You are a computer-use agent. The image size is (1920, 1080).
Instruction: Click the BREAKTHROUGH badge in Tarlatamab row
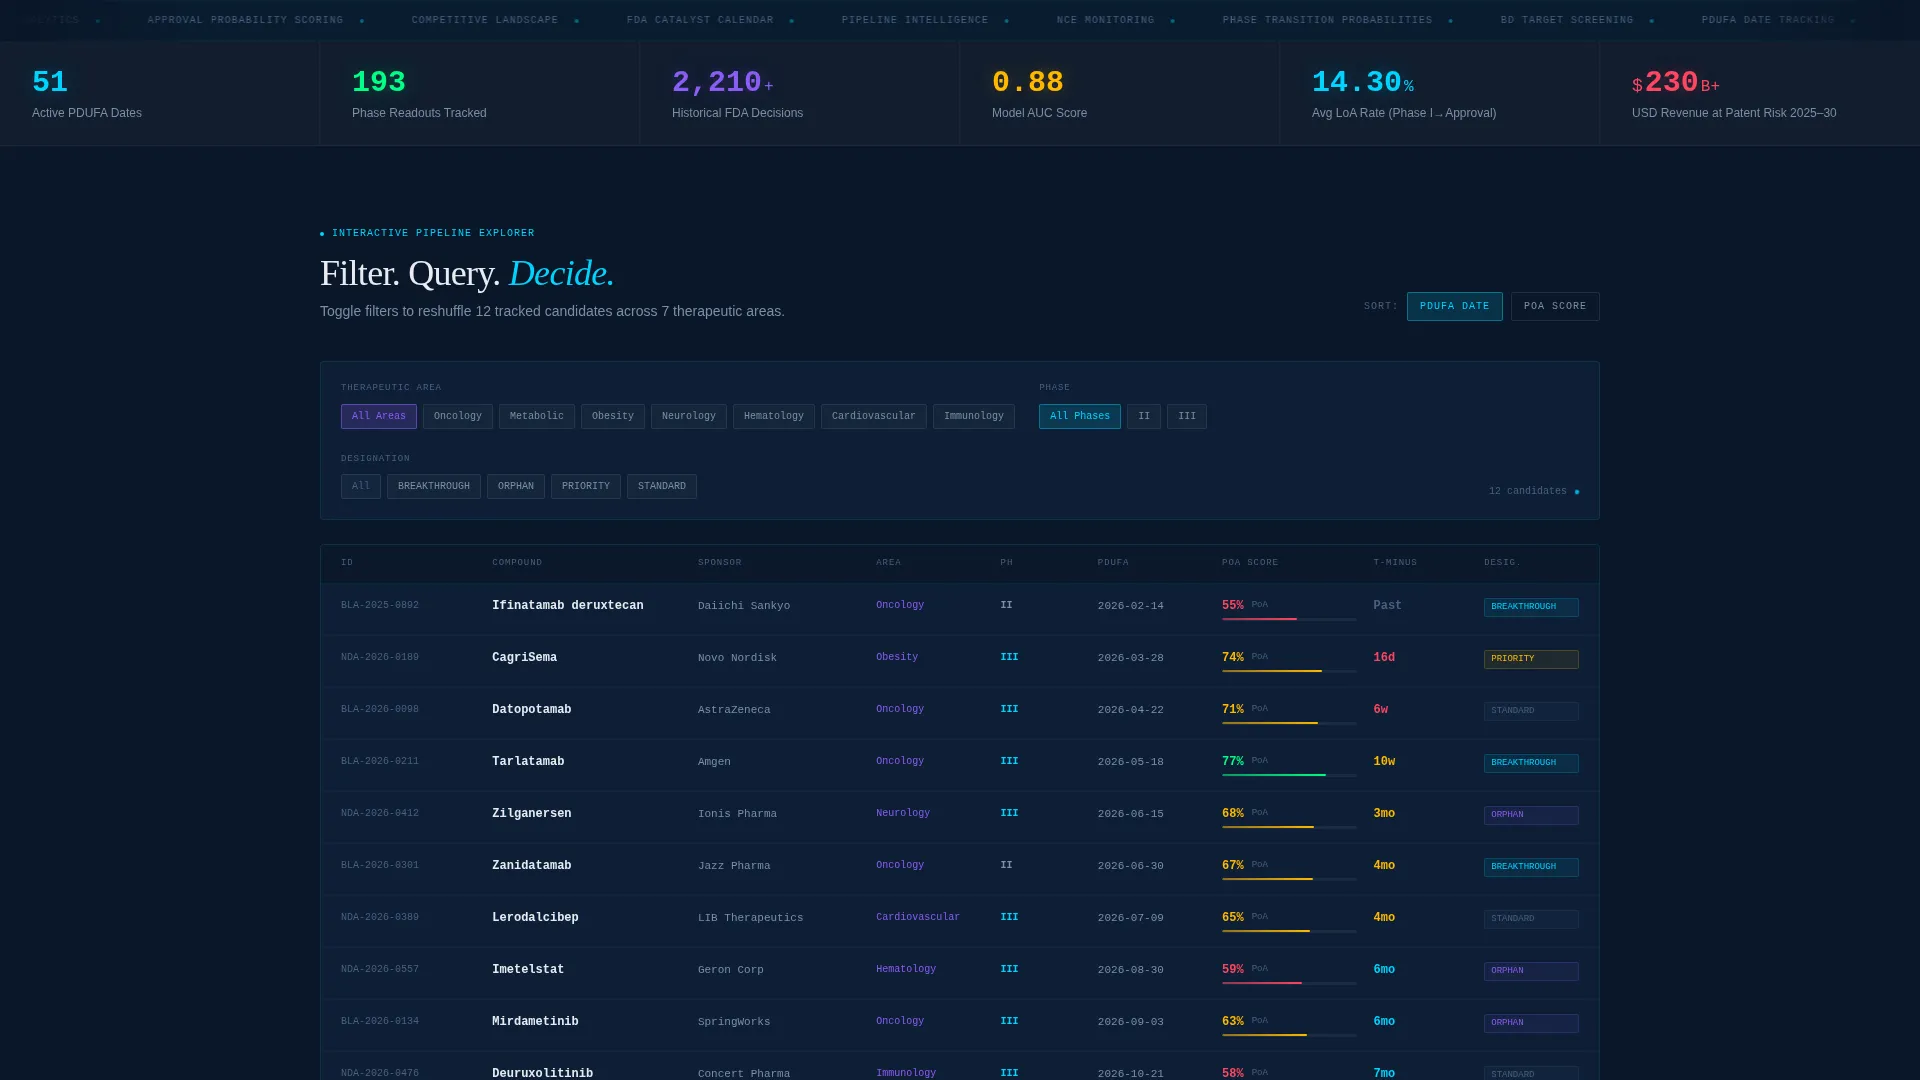pyautogui.click(x=1530, y=763)
